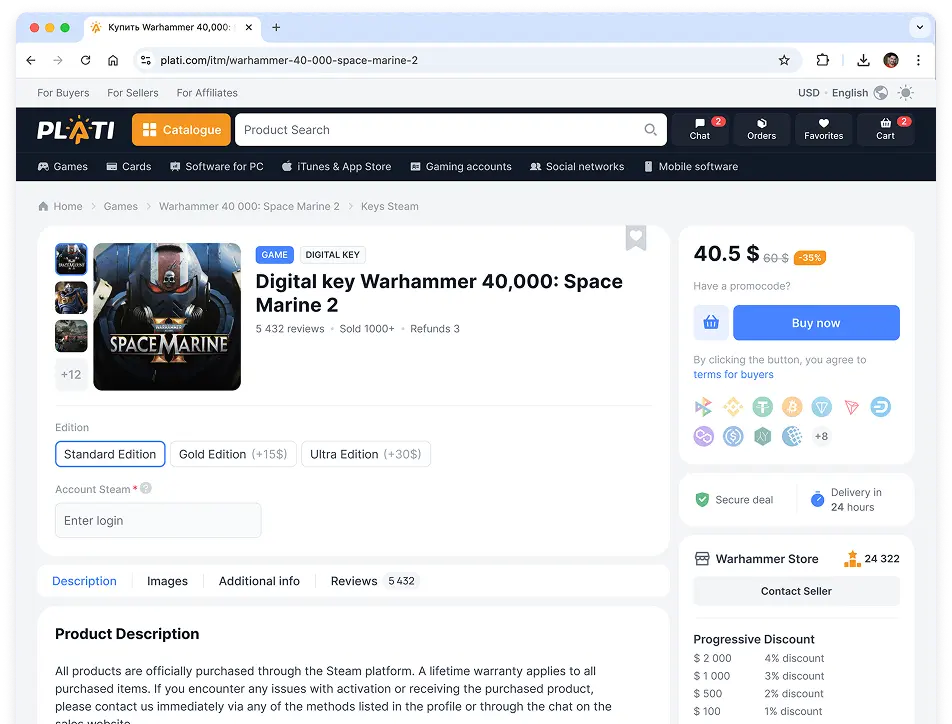Viewport: 952px width, 724px height.
Task: Go to Games breadcrumb
Action: pos(120,207)
